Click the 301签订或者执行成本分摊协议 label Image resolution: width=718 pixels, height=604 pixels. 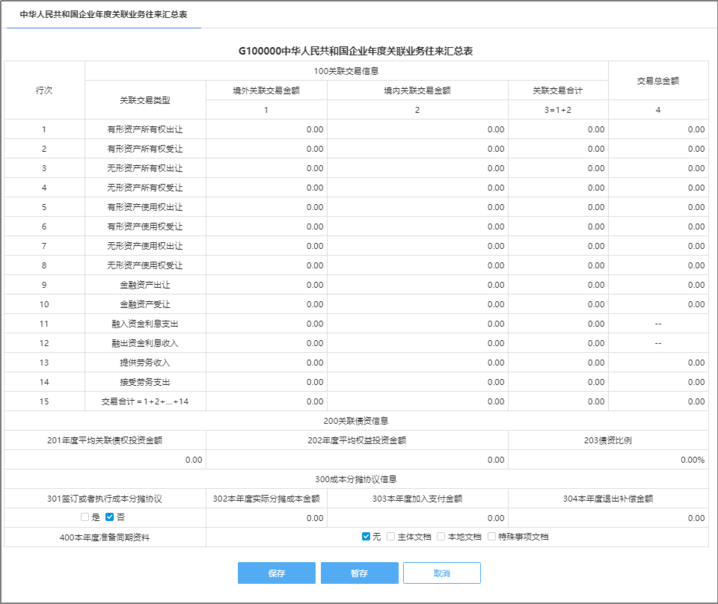104,499
